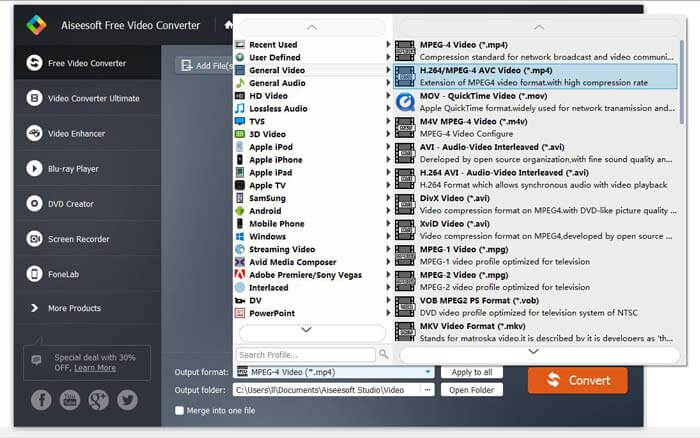Choose MKV Video Format (*.mkv)
This screenshot has height=438, width=700.
point(536,332)
